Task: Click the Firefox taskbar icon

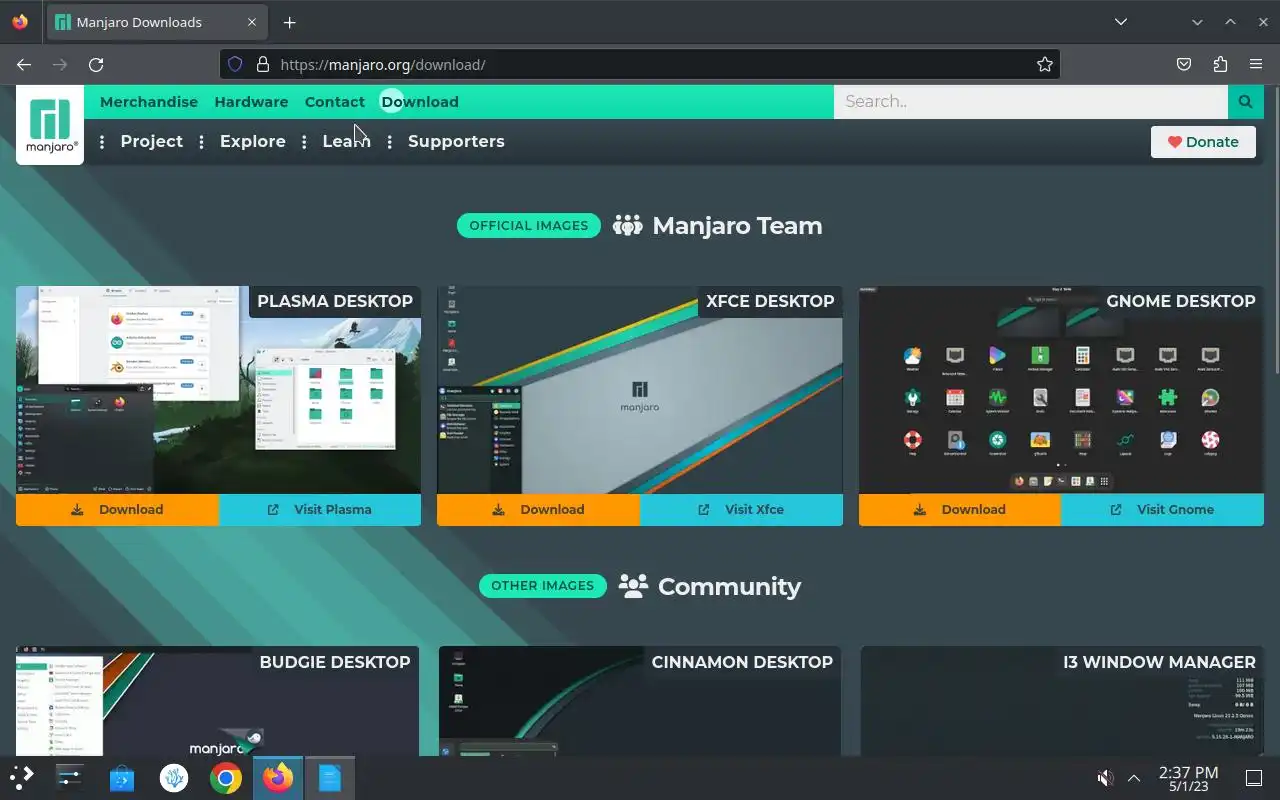Action: coord(278,778)
